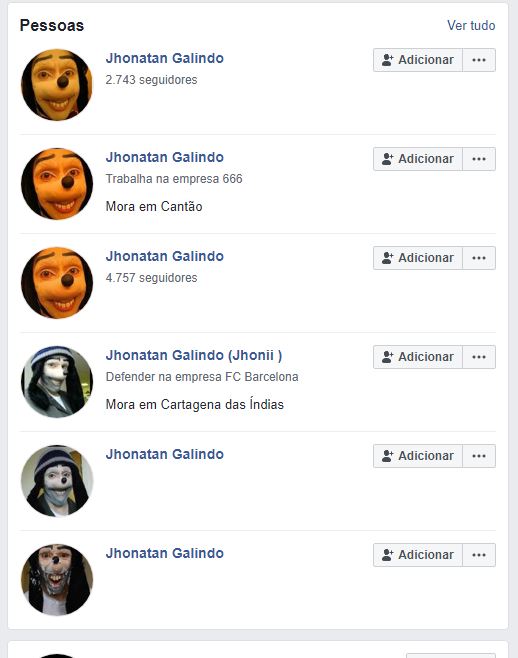The image size is (518, 658).
Task: Select the profile picture of the fifth Jhonatan Galindo
Action: click(57, 481)
